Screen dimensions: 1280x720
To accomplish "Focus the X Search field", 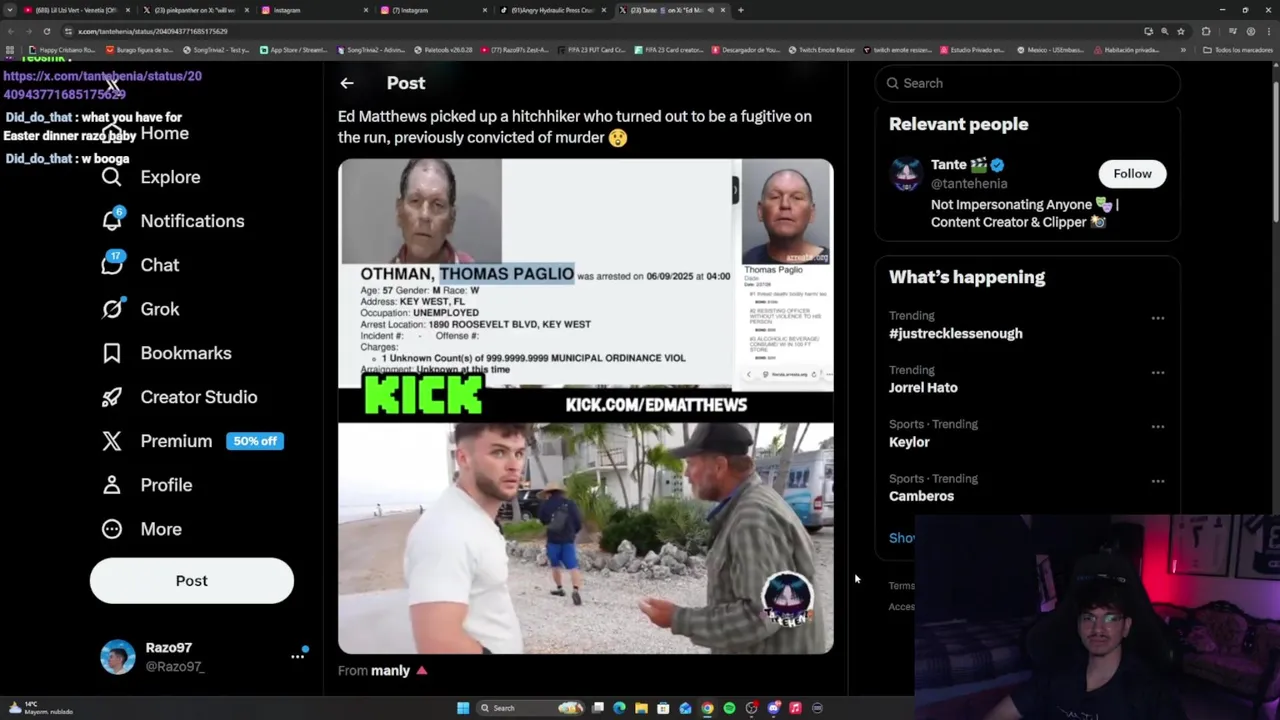I will [x=1027, y=84].
